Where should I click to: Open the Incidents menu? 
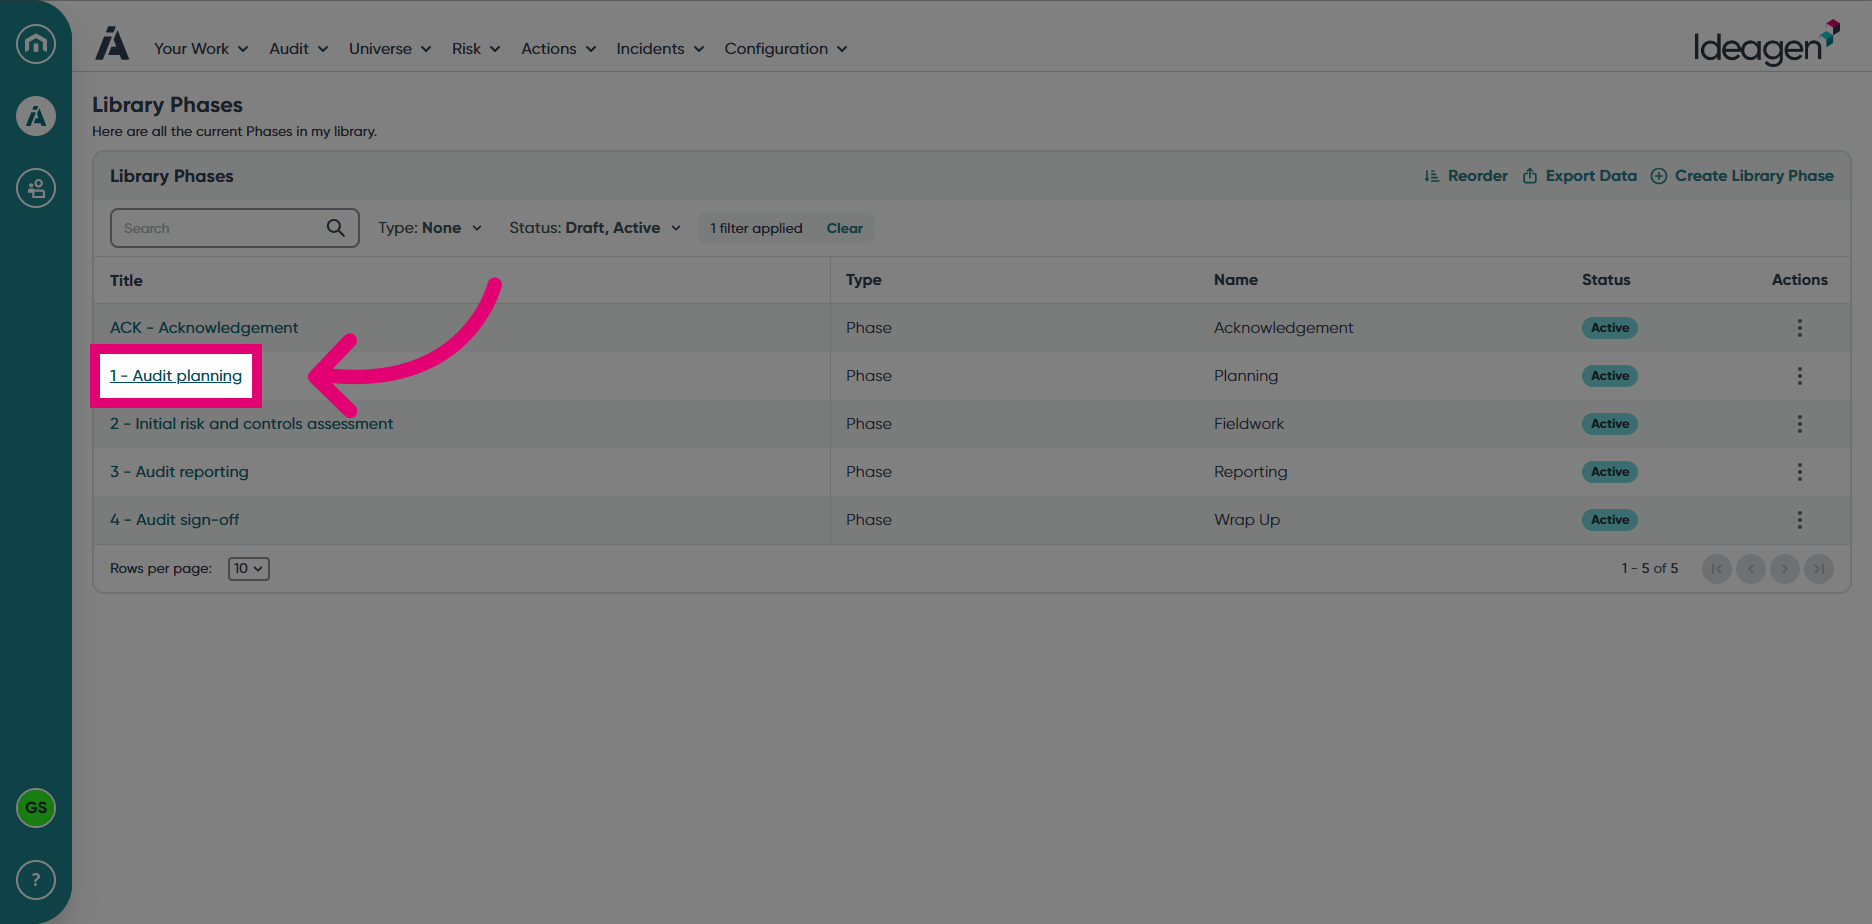(660, 49)
